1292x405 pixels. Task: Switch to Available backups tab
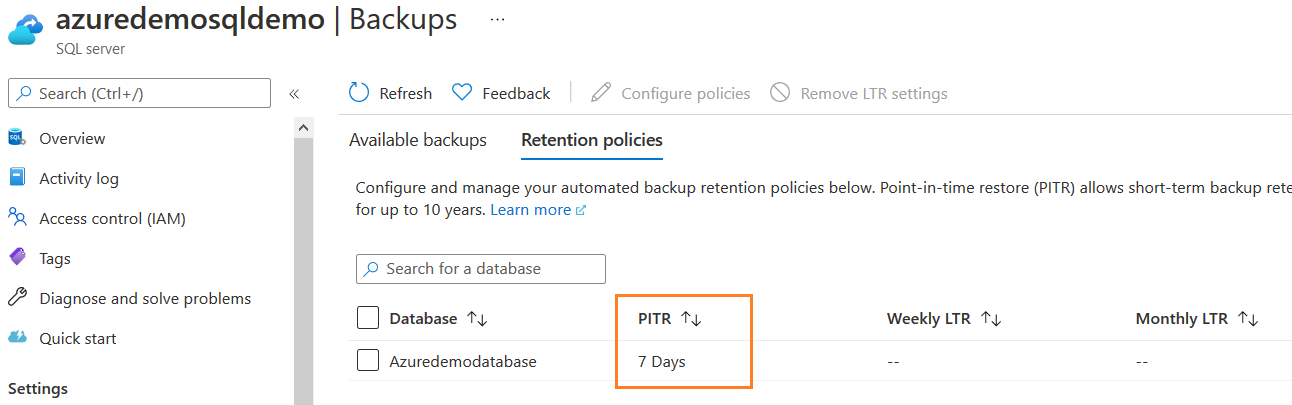[x=417, y=140]
